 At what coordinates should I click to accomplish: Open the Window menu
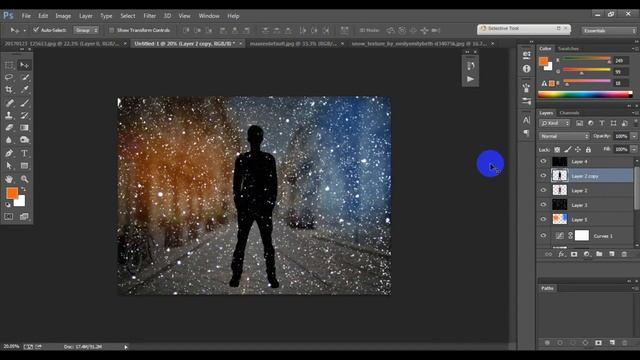pos(209,16)
